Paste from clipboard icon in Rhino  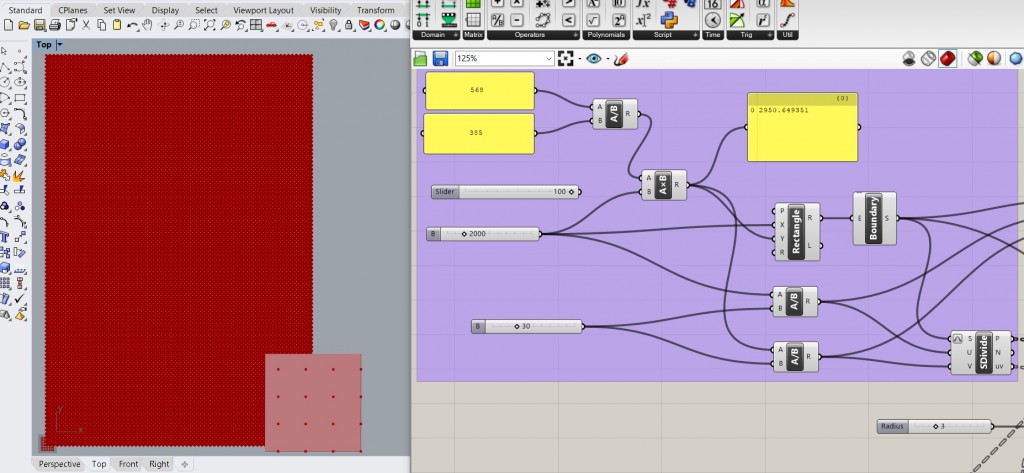[x=117, y=25]
